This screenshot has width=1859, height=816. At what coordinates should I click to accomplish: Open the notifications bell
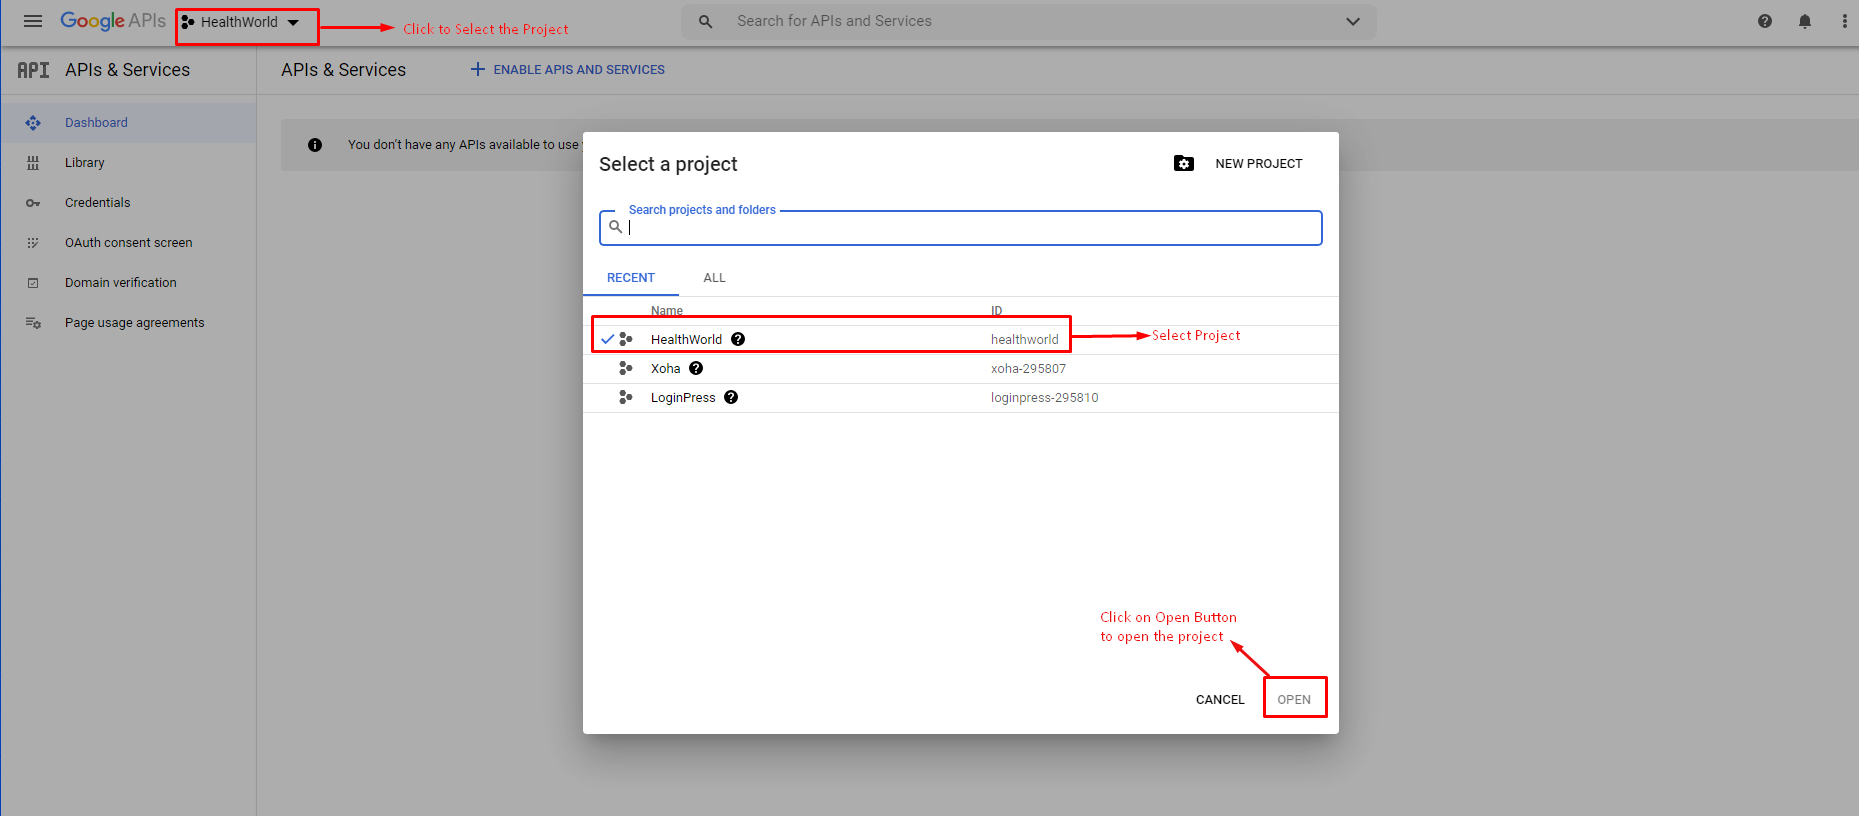(1805, 21)
